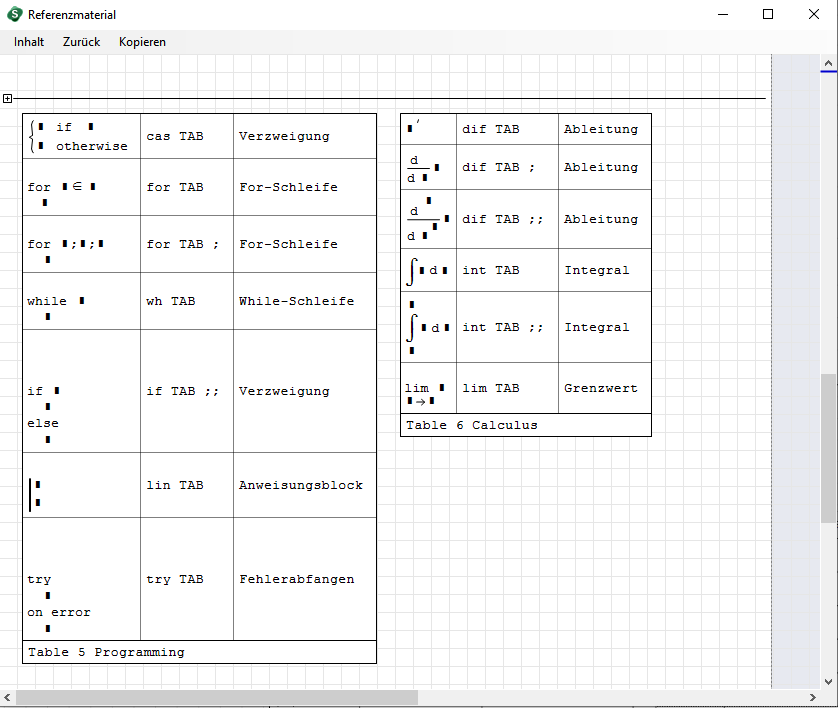Click the 'Table 5 Programming' caption
This screenshot has height=708, width=838.
106,652
